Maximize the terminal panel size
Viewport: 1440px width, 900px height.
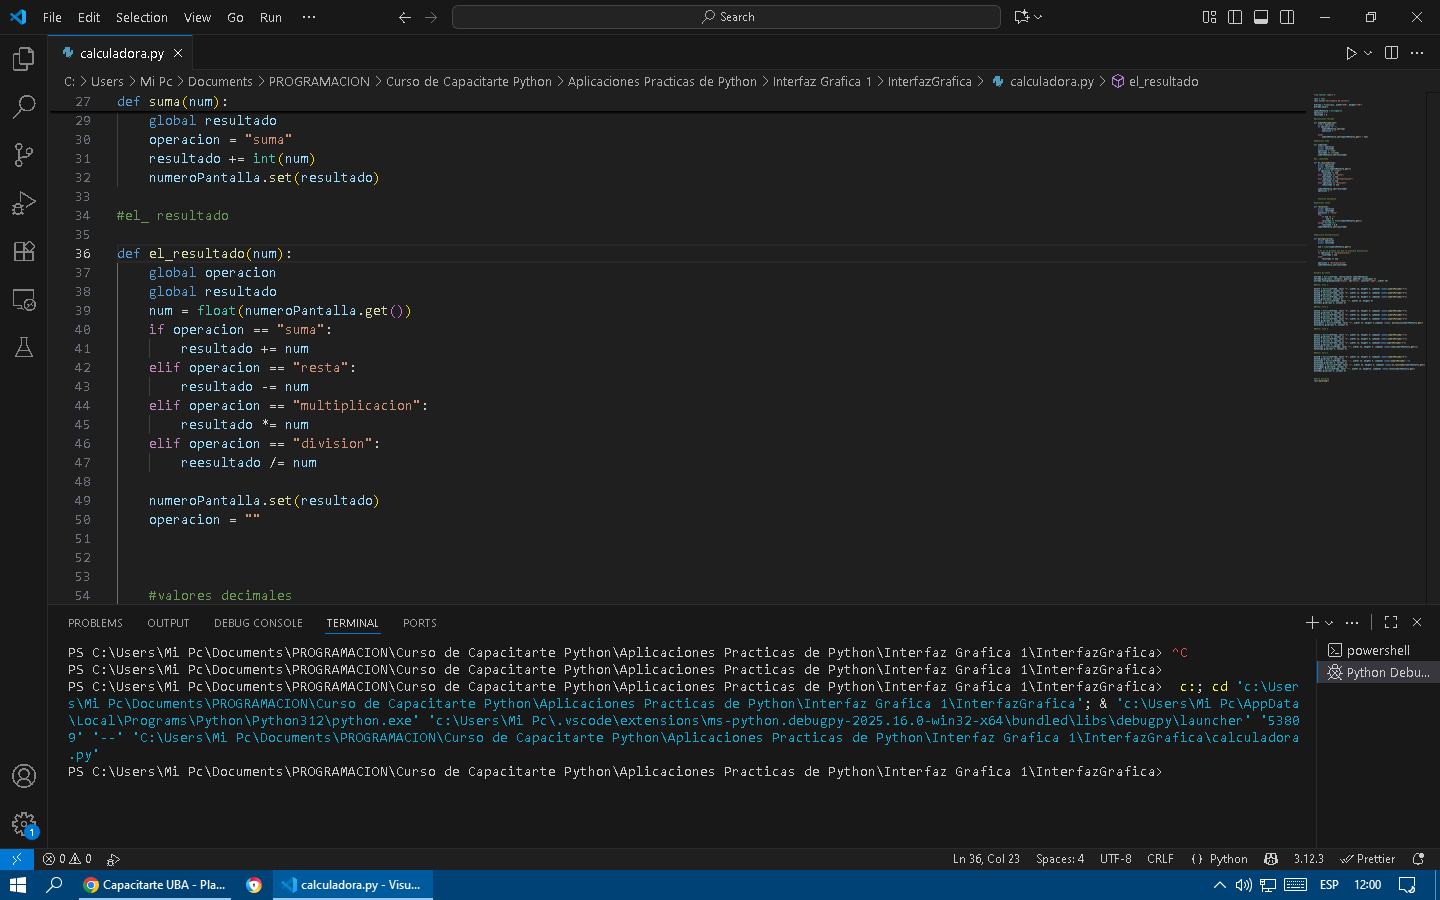[1390, 622]
